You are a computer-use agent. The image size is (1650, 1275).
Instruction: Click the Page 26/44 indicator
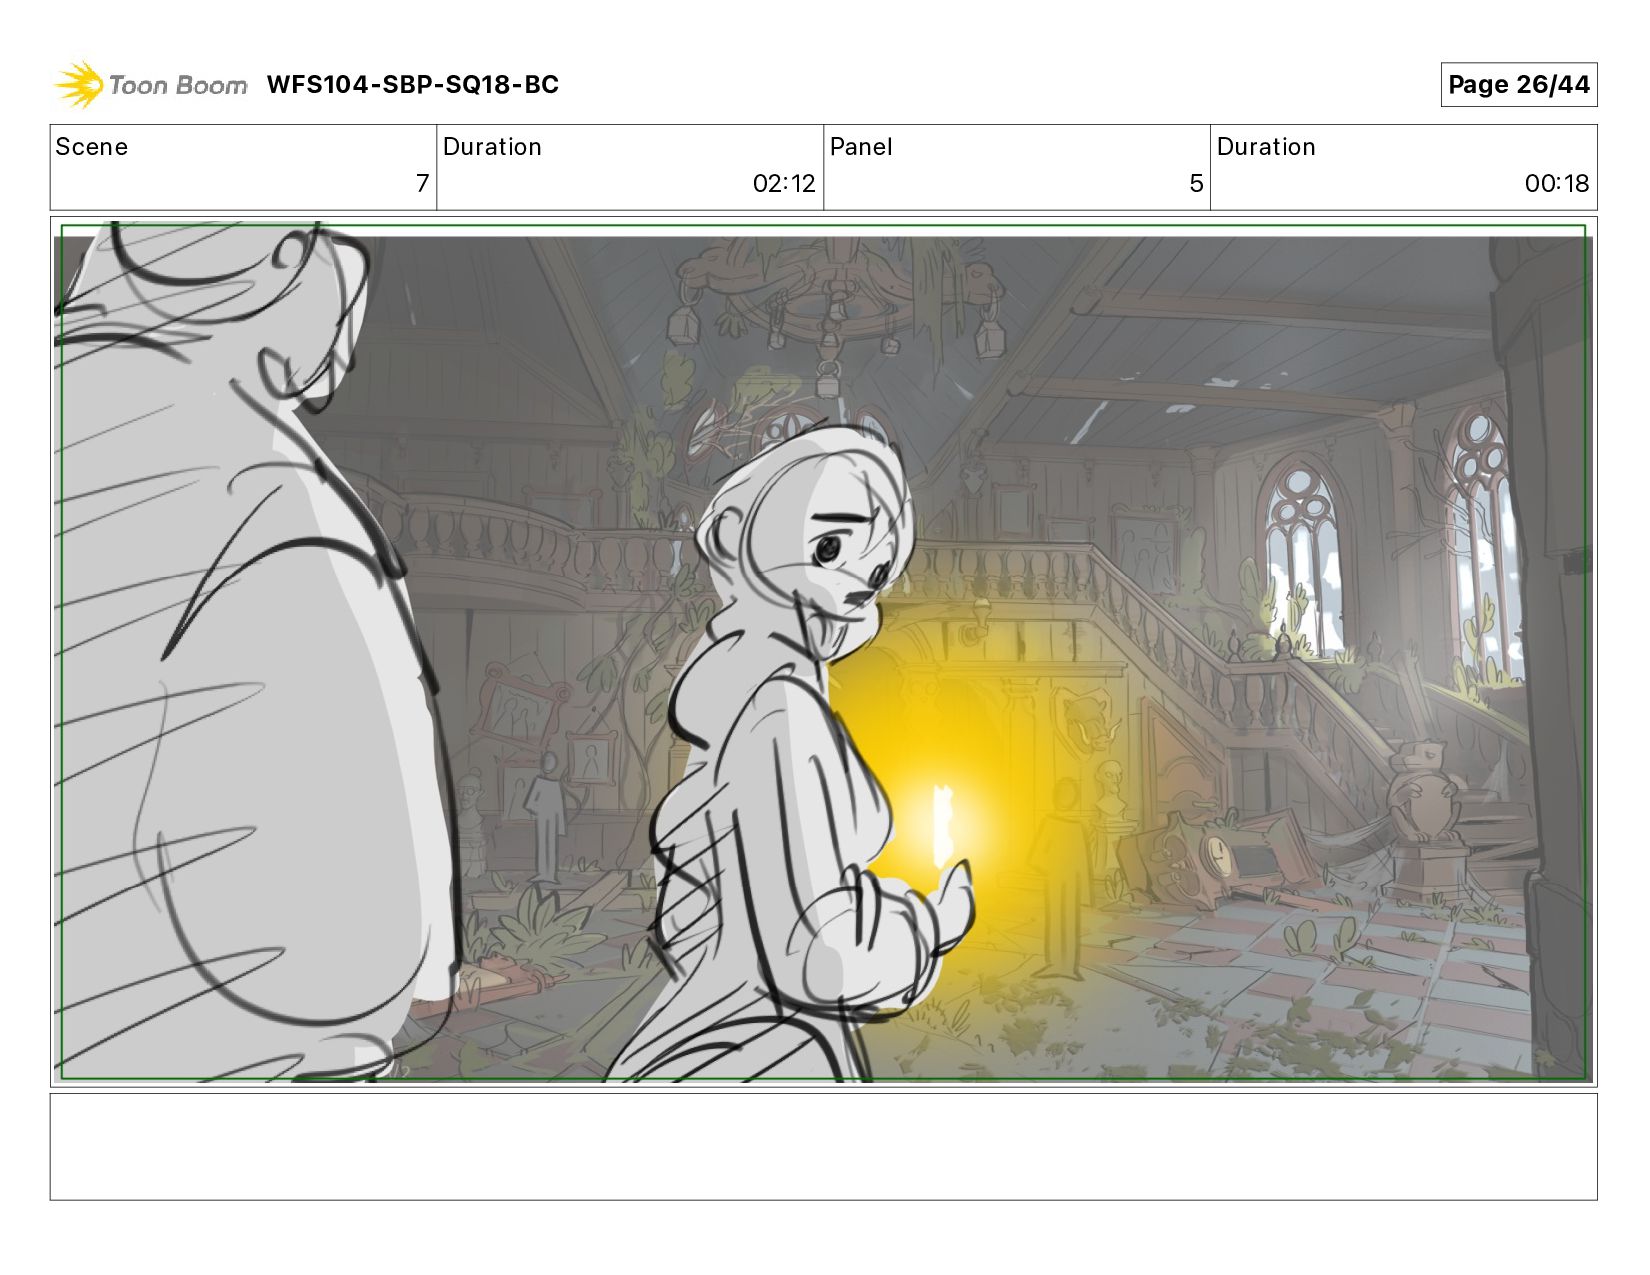point(1518,85)
